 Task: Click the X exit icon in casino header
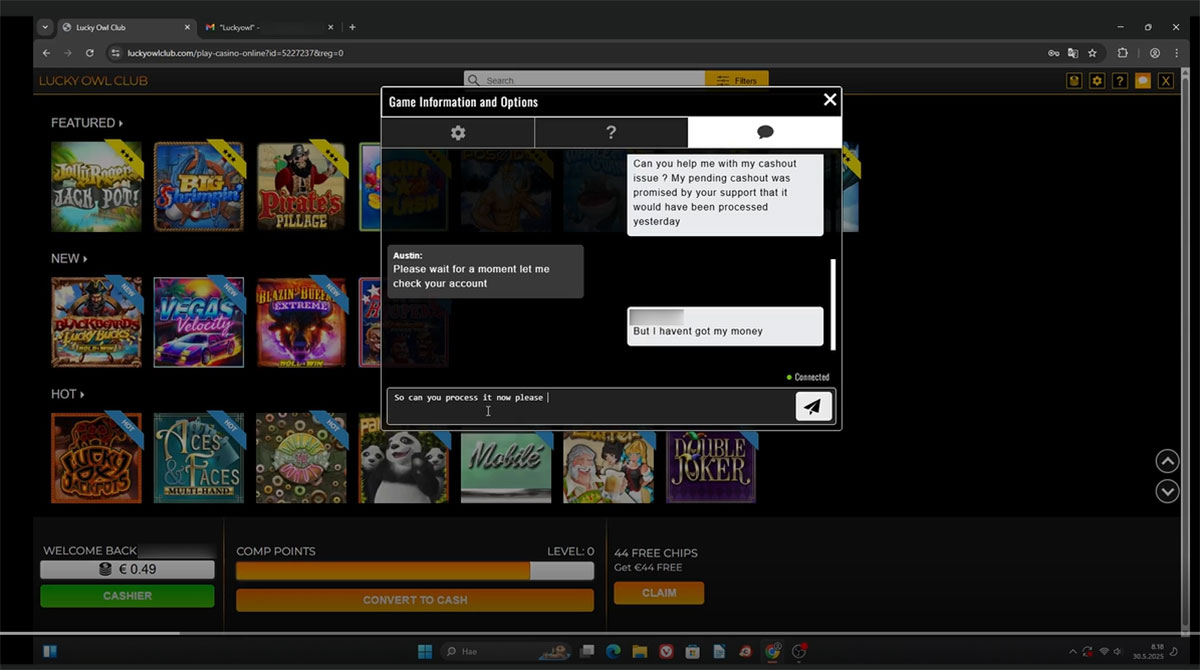[1166, 81]
